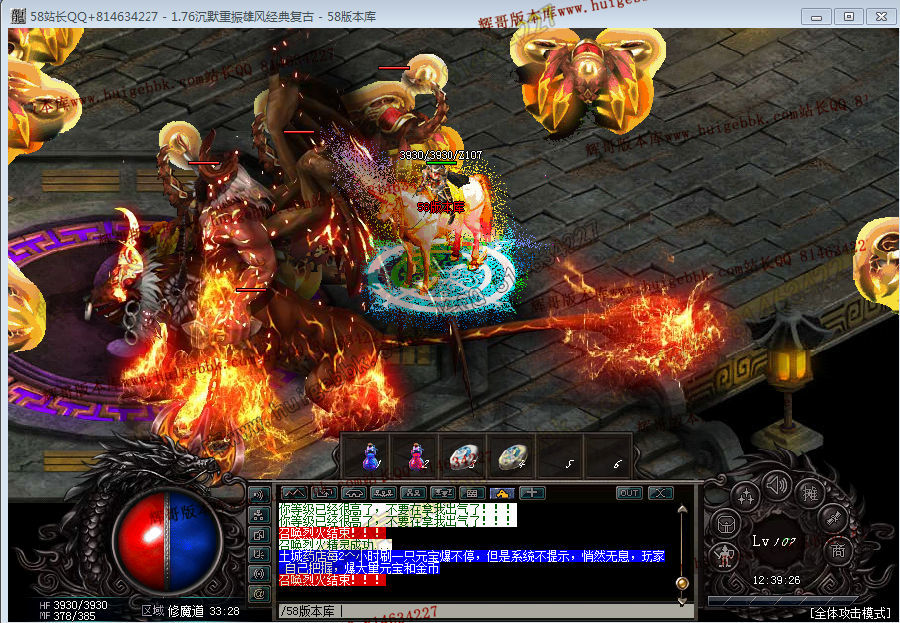The height and width of the screenshot is (623, 900).
Task: Open the keyboard icon button above chat
Action: point(472,493)
